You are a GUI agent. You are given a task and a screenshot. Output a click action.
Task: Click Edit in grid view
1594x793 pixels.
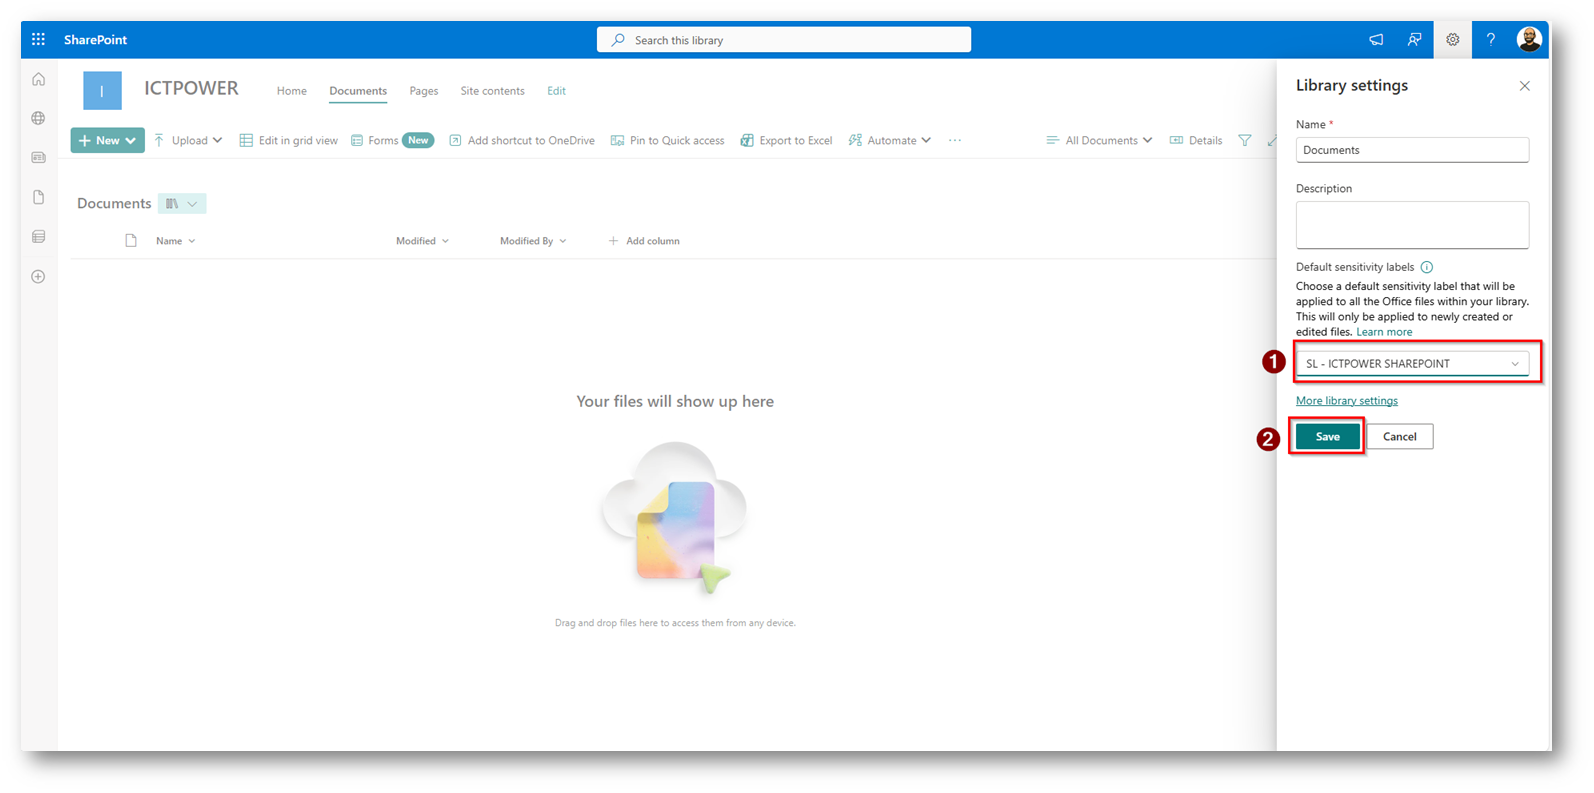point(288,141)
